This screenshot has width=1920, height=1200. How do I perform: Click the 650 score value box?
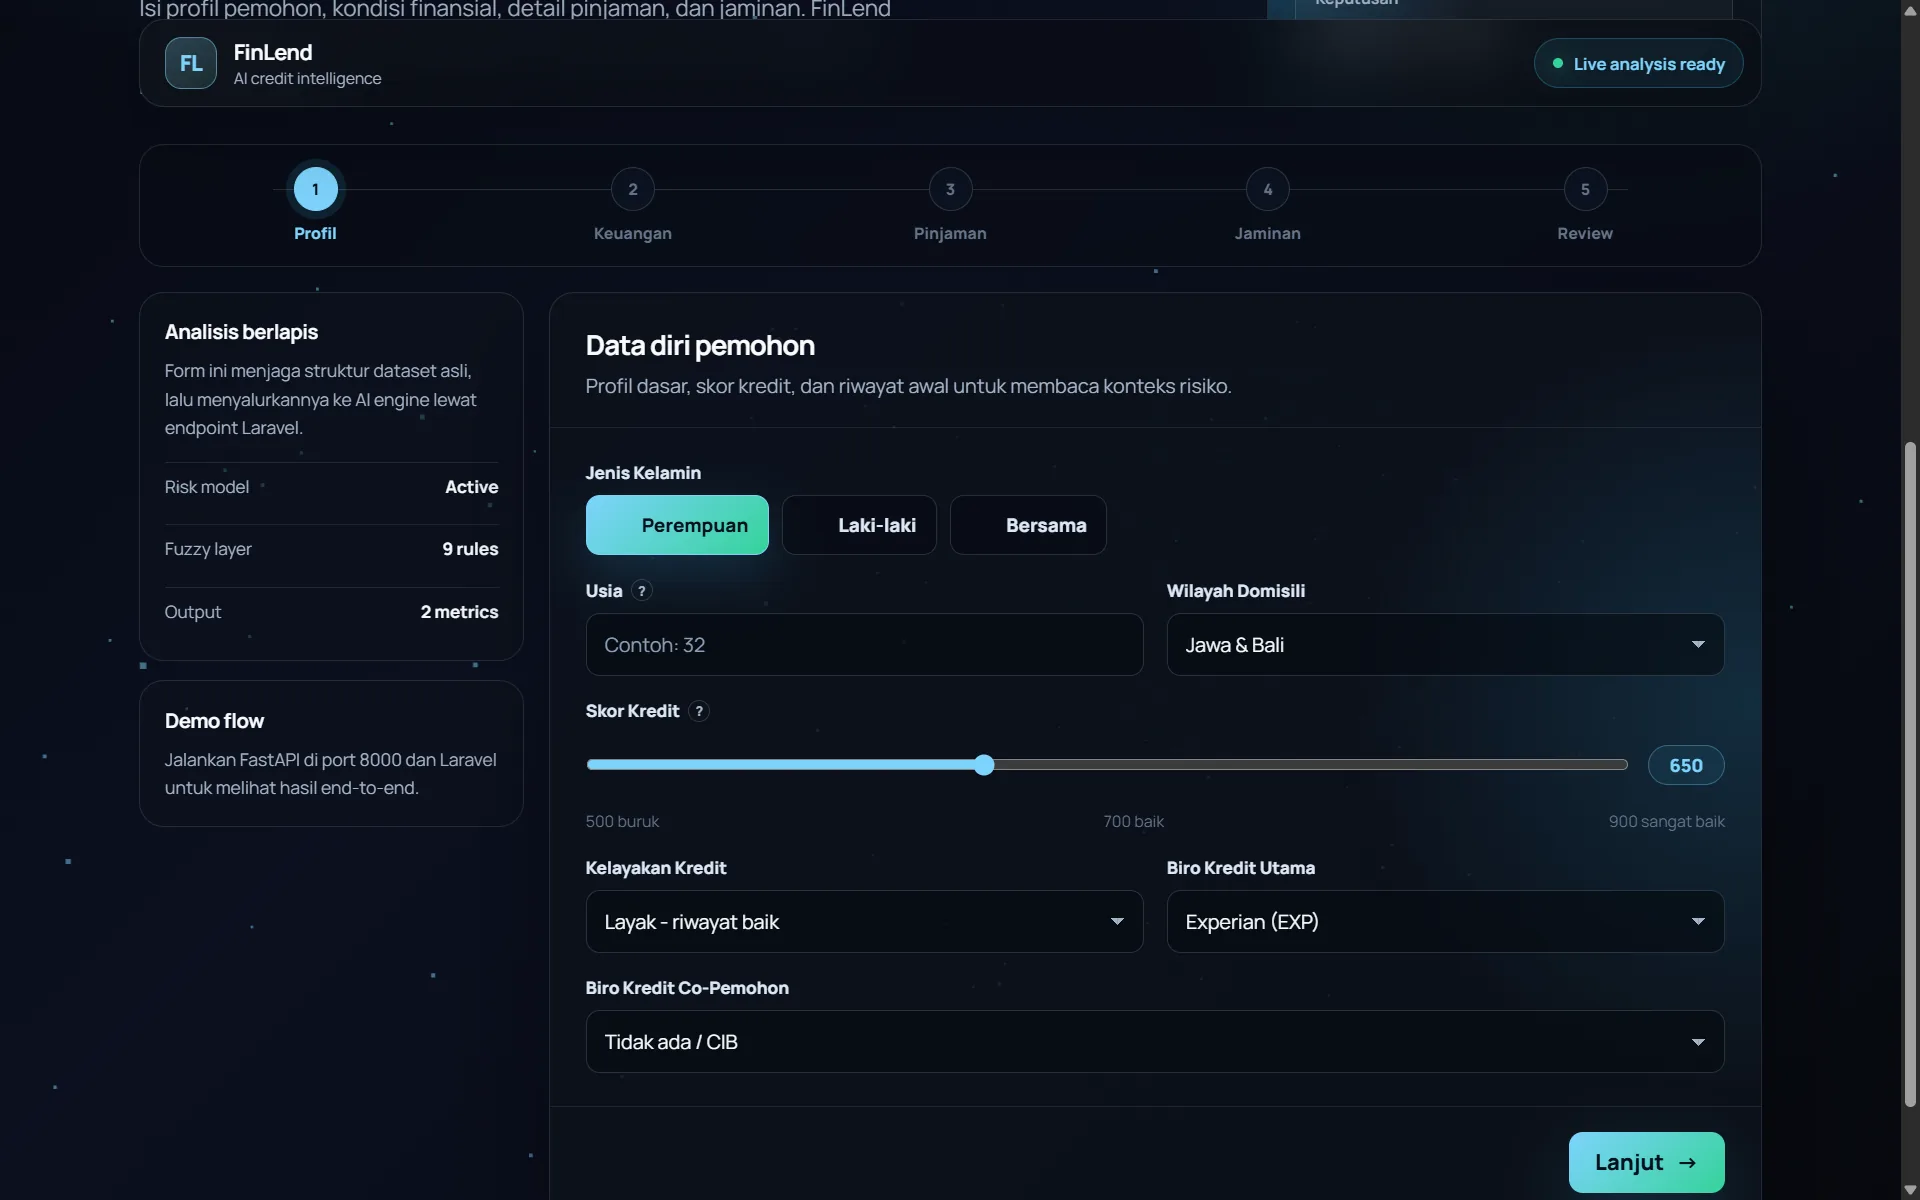pyautogui.click(x=1686, y=765)
